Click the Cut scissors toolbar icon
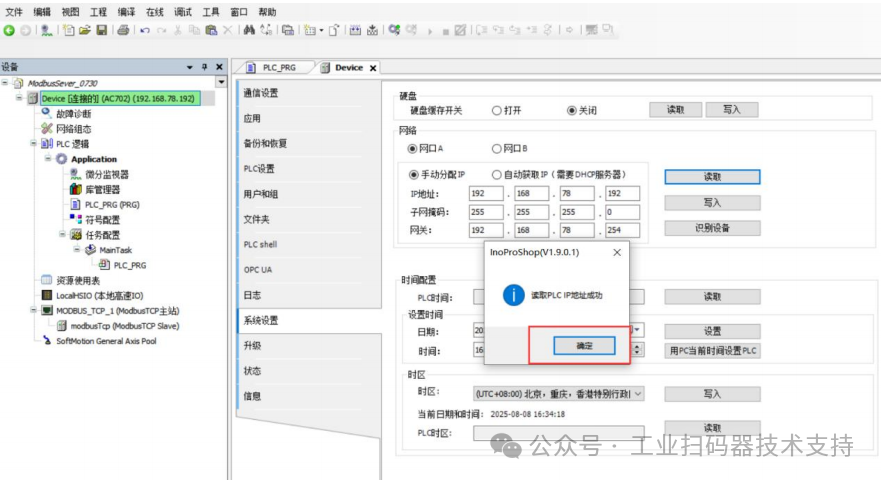The image size is (881, 480). coord(178,30)
